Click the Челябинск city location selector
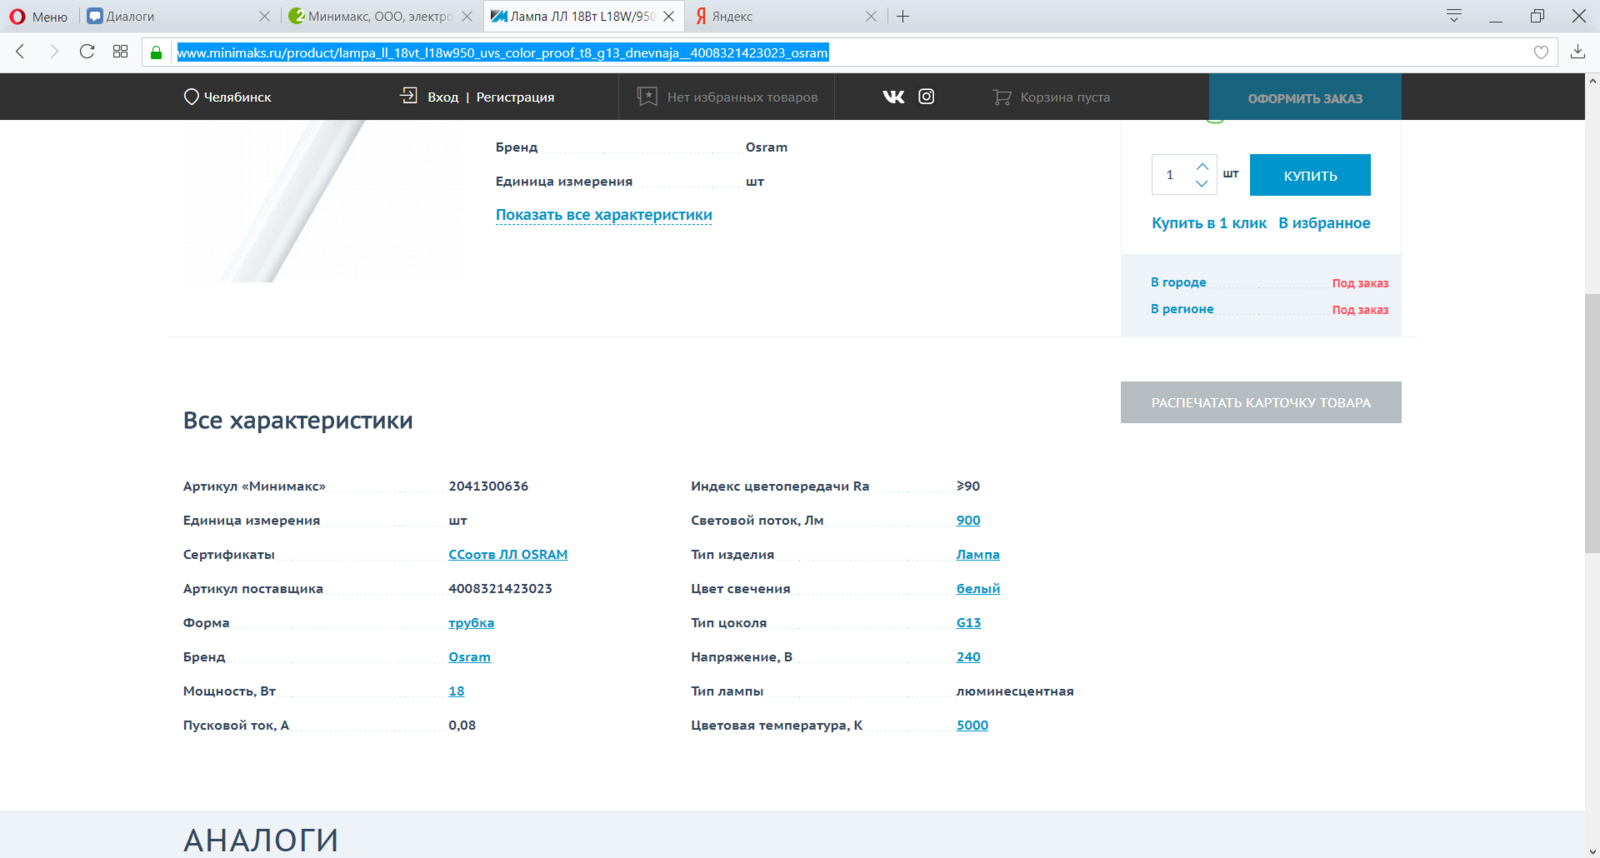The width and height of the screenshot is (1600, 858). click(x=228, y=97)
